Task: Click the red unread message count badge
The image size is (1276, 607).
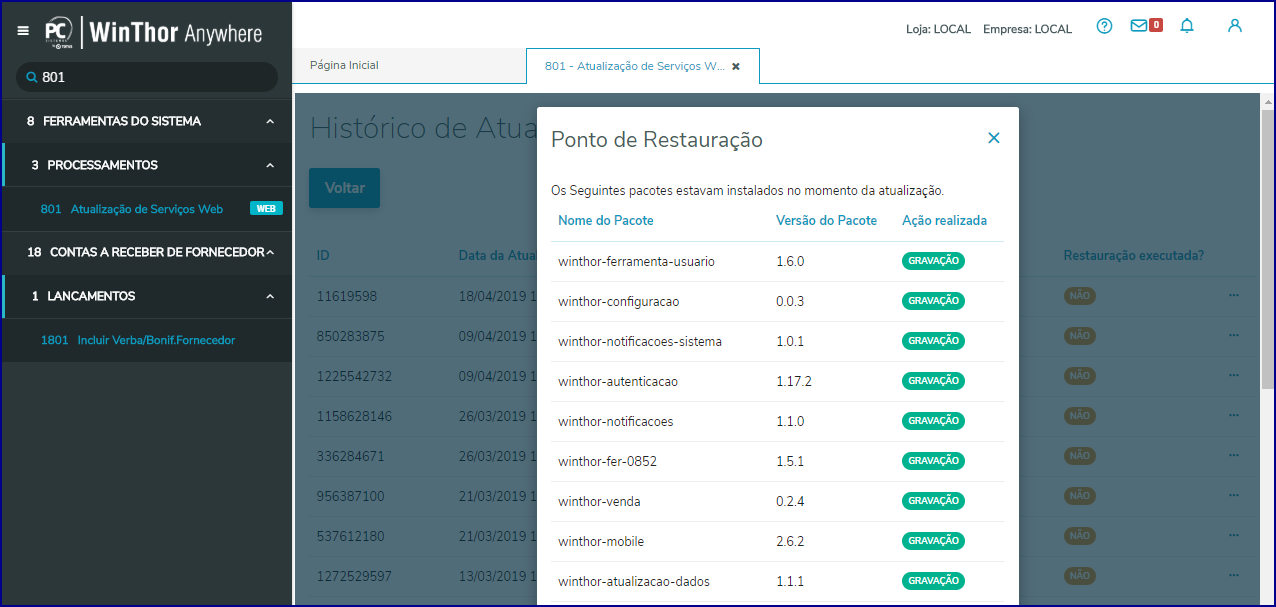Action: pos(1156,25)
